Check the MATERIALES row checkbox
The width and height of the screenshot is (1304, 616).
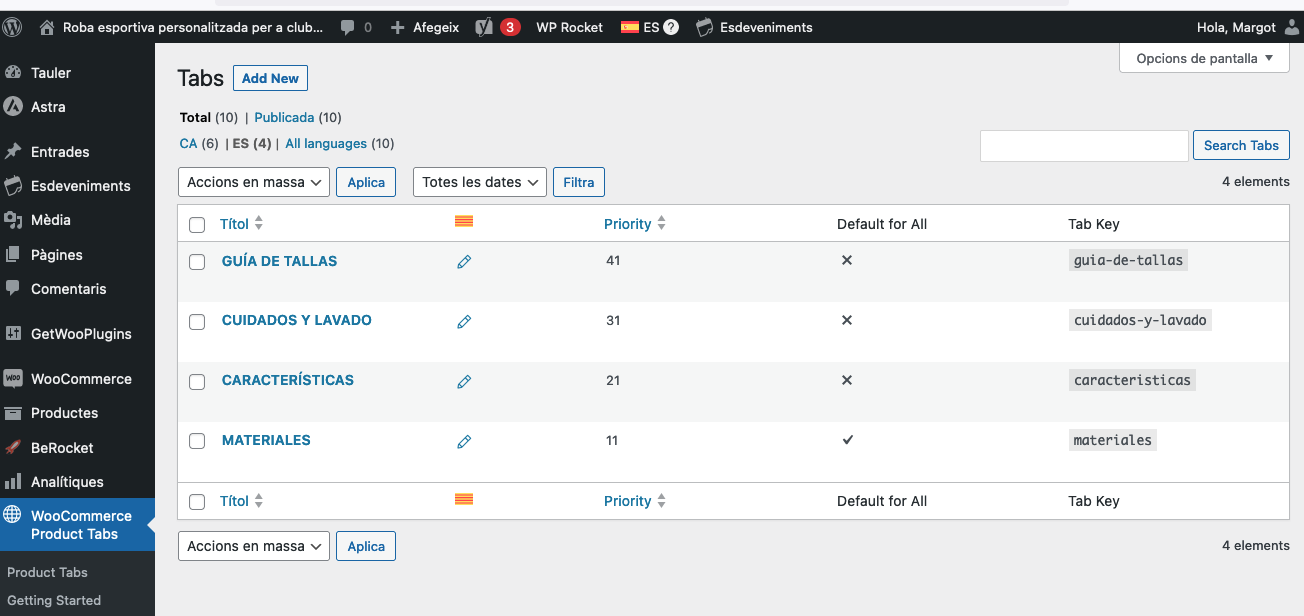click(197, 441)
